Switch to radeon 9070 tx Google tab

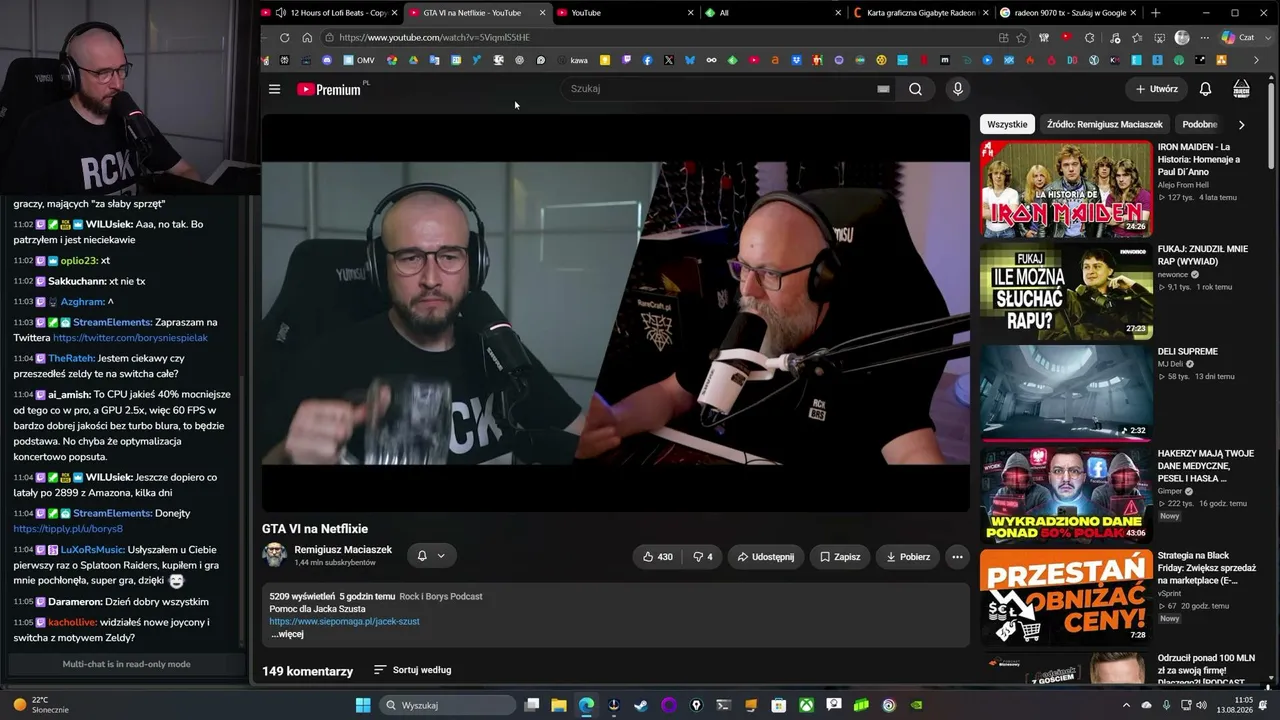point(1070,13)
